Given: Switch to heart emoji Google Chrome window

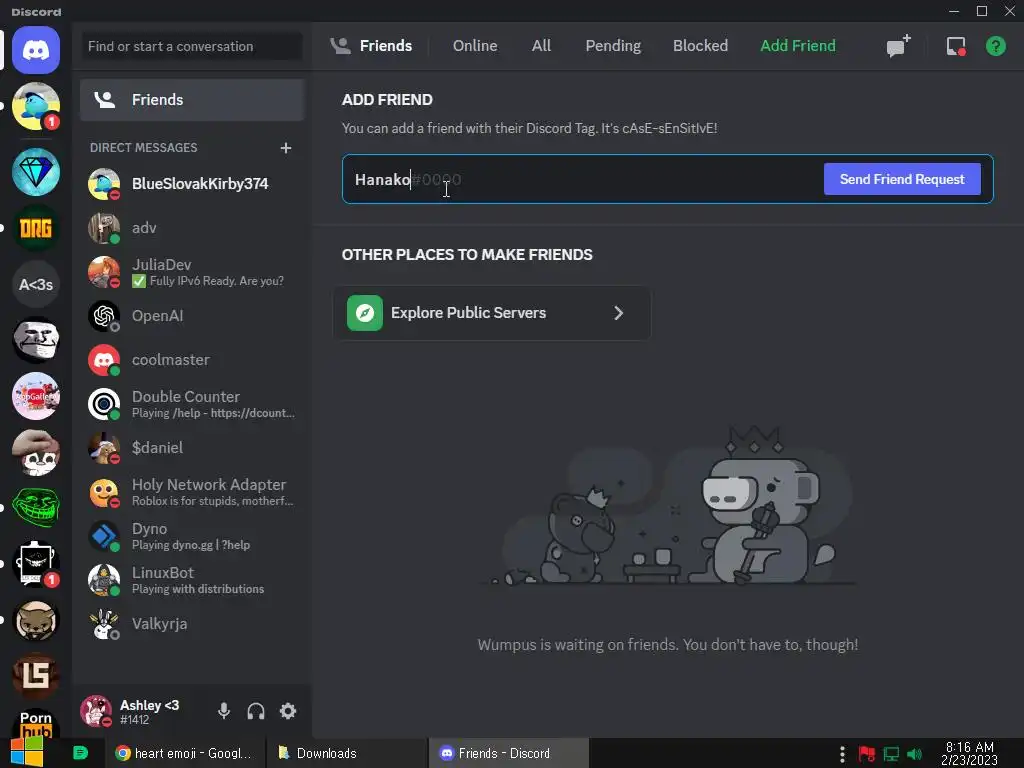Looking at the screenshot, I should pos(185,753).
